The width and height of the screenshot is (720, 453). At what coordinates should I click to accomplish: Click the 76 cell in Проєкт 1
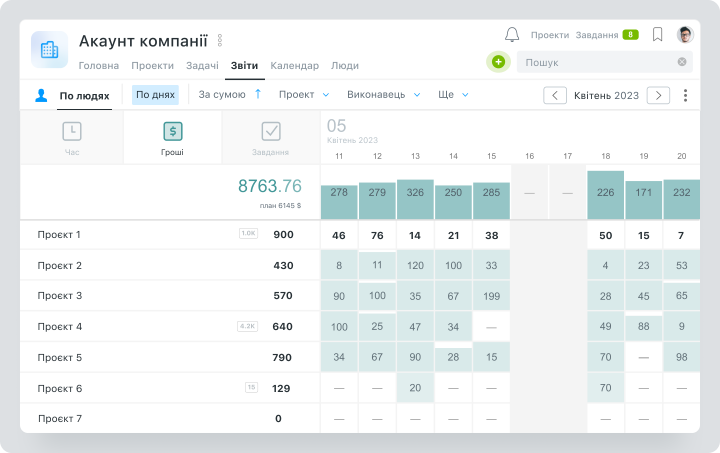click(377, 235)
